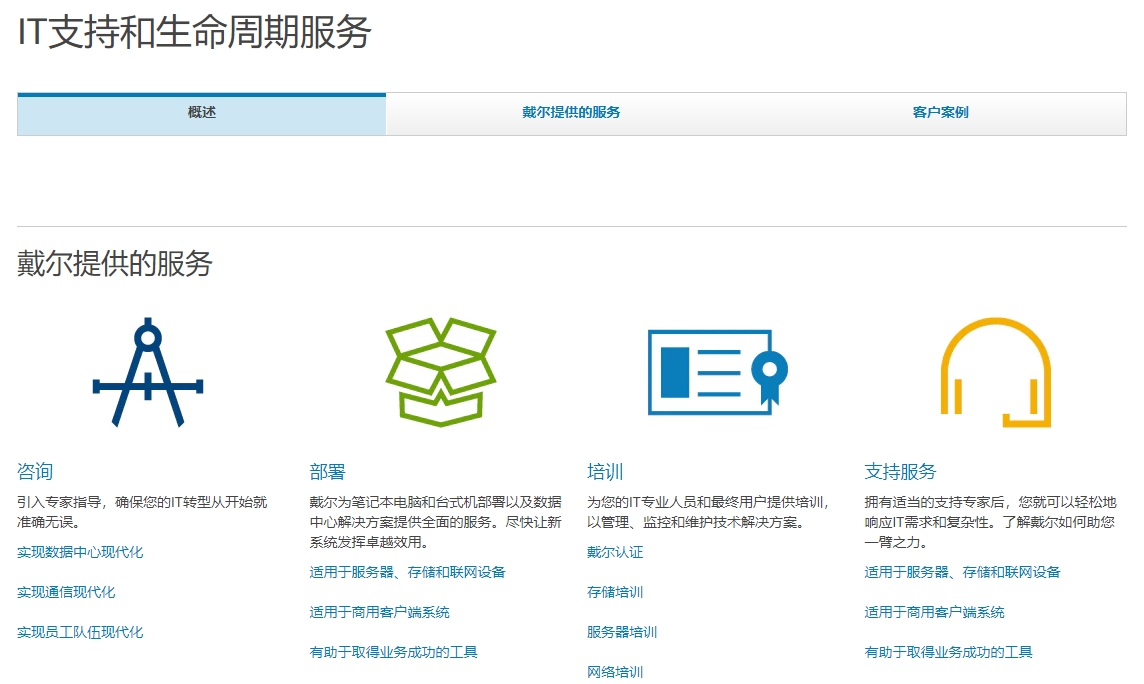Open the 服务器培训 link
The width and height of the screenshot is (1144, 684).
pyautogui.click(x=621, y=632)
